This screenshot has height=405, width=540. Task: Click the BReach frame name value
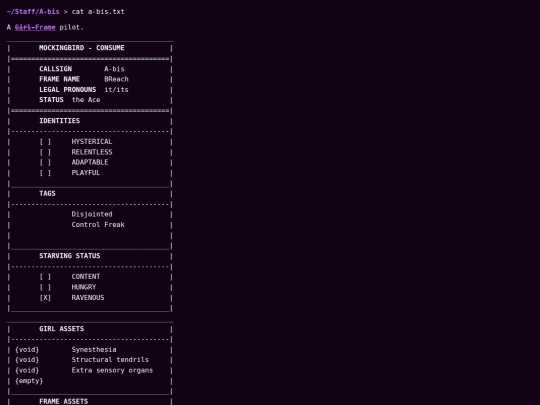(116, 79)
